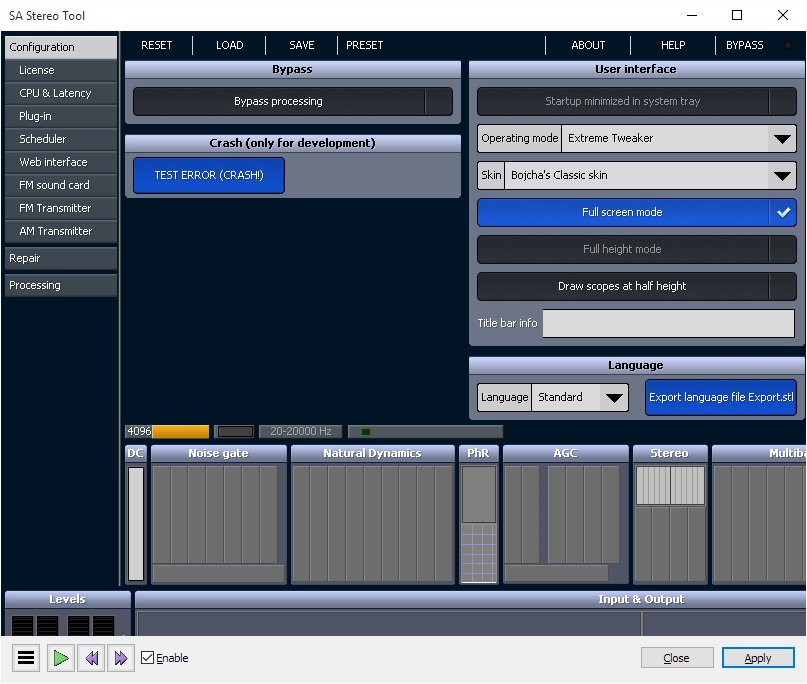Click the 20-20000 Hz indicator
807x684 pixels.
coord(301,431)
